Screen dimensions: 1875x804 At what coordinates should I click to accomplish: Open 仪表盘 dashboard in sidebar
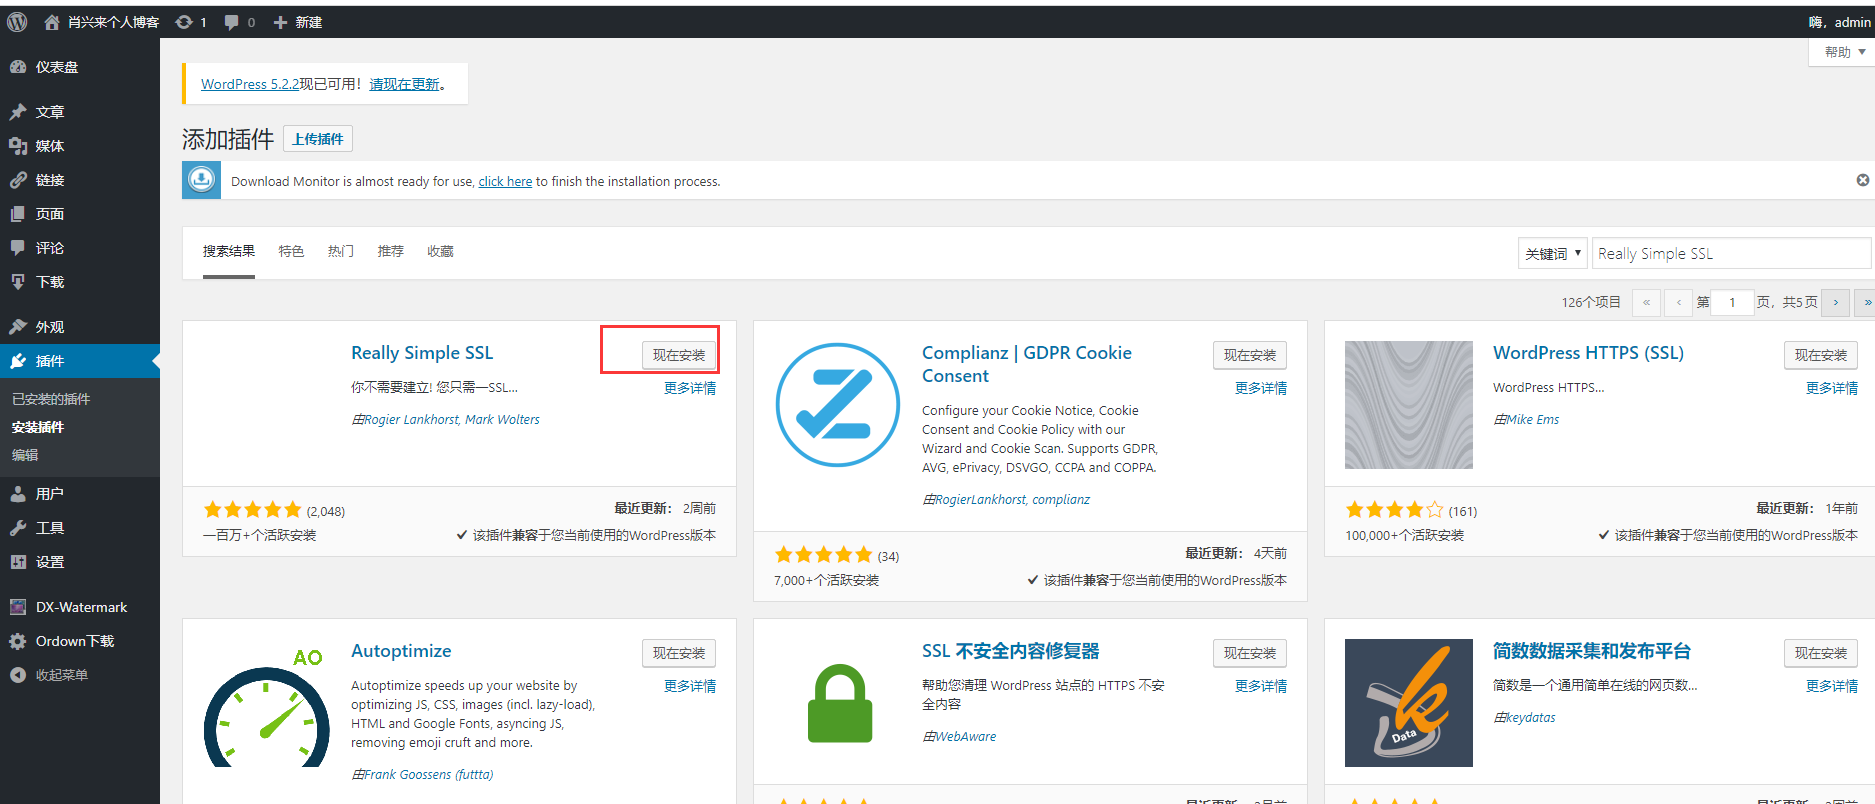coord(80,67)
